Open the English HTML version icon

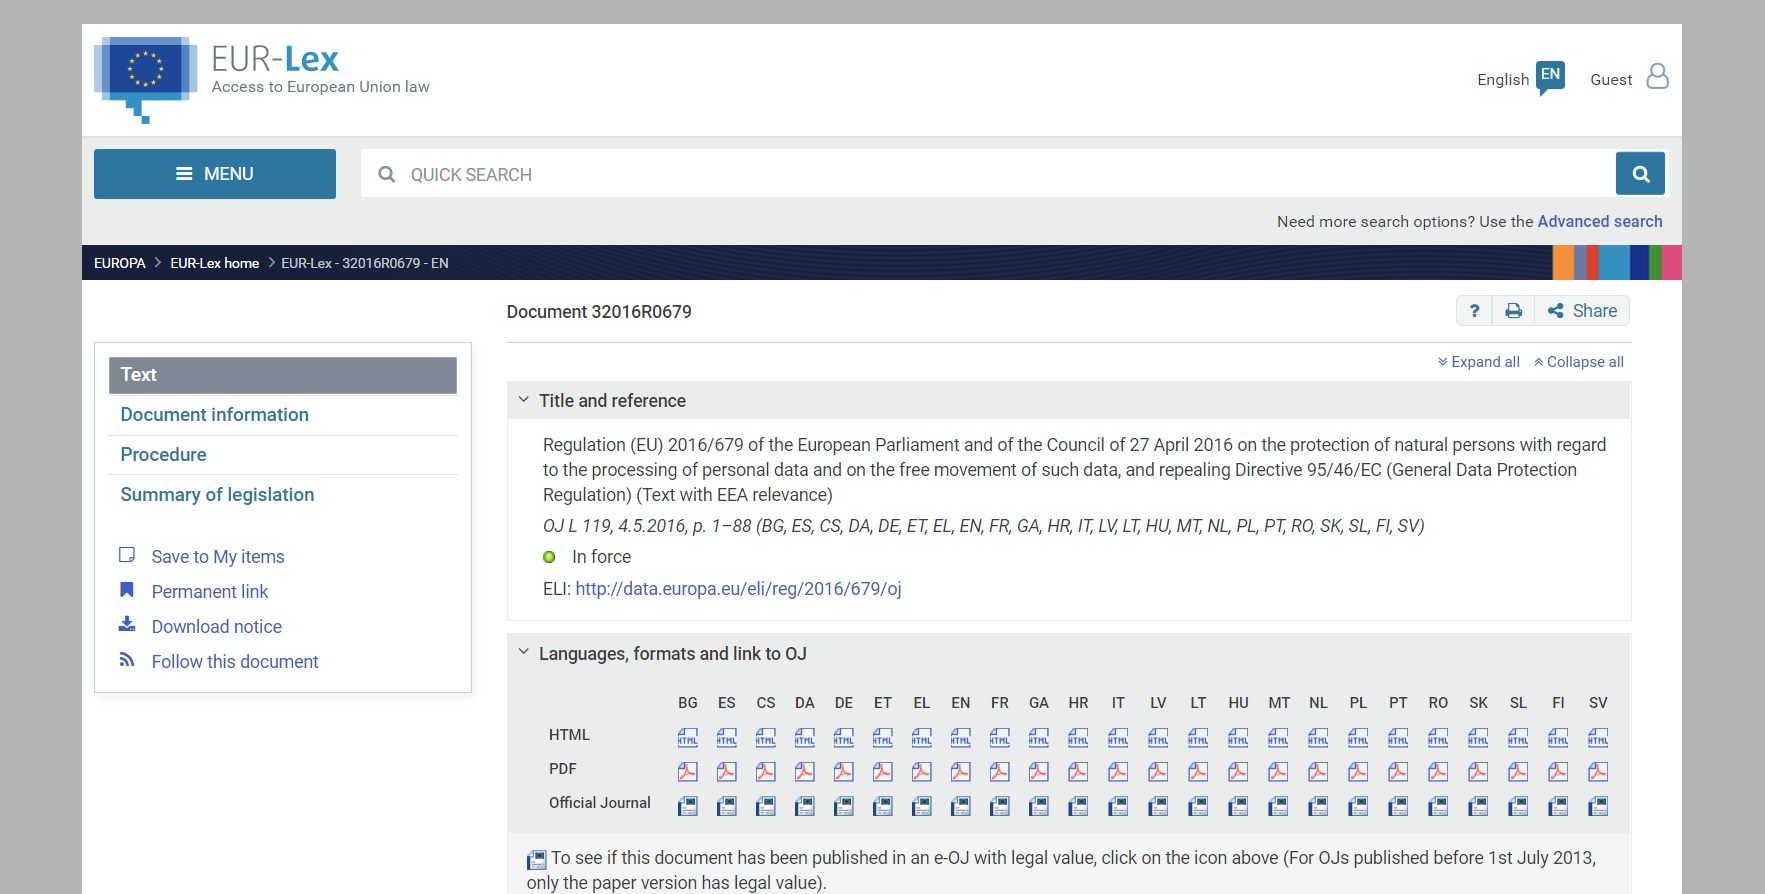(x=960, y=738)
